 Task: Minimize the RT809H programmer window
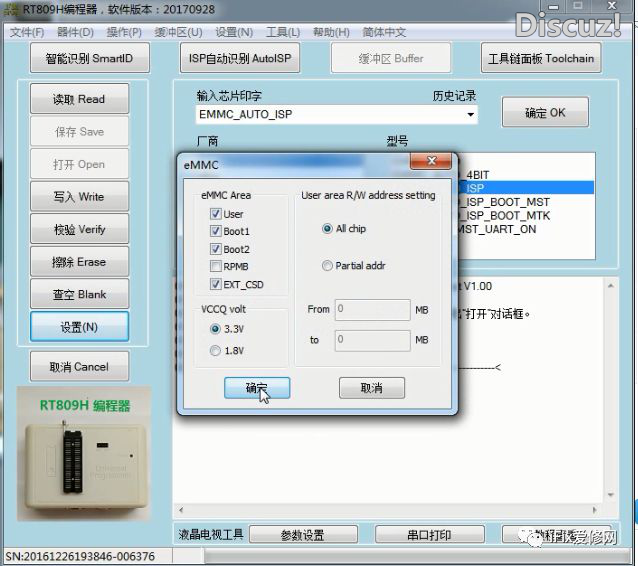(554, 6)
